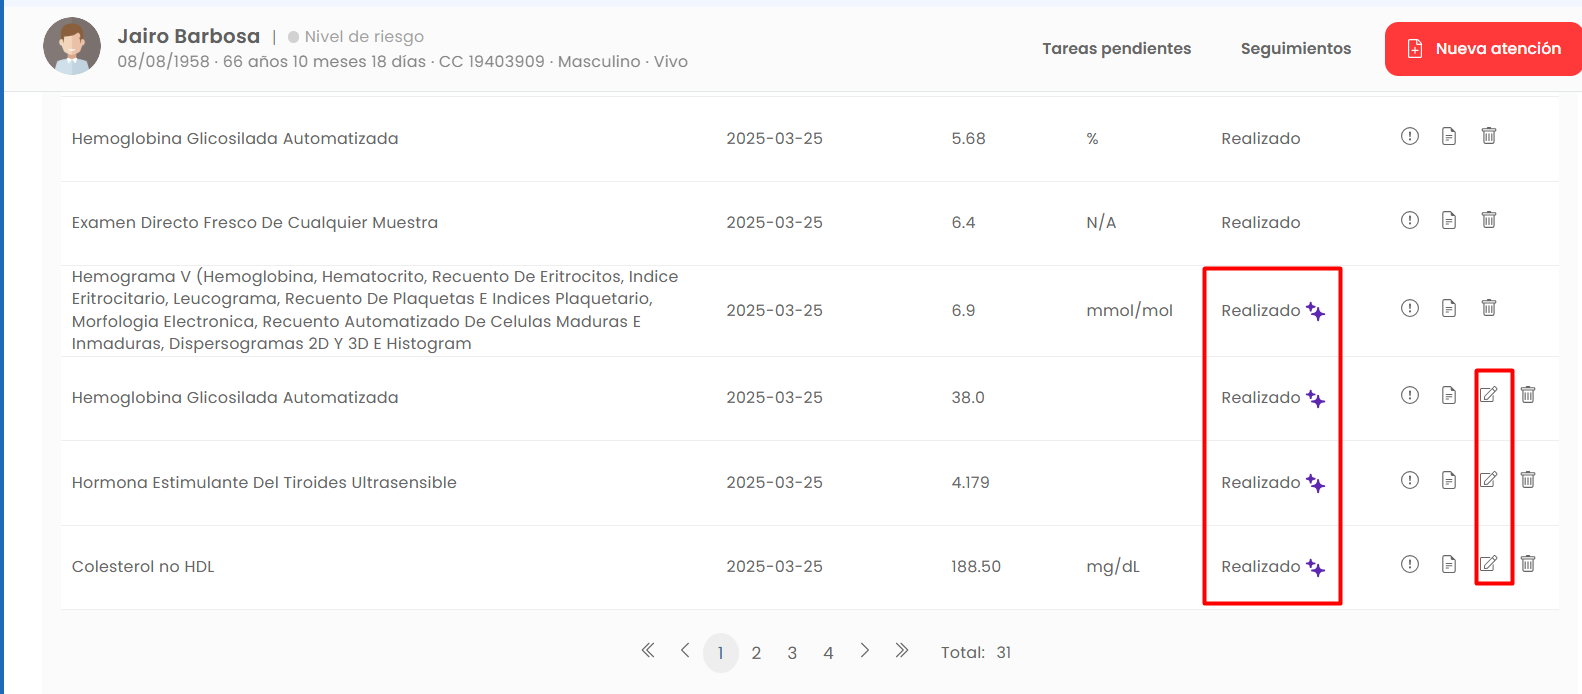Viewport: 1582px width, 694px height.
Task: Click Jairo Barbosa patient avatar
Action: coord(72,46)
